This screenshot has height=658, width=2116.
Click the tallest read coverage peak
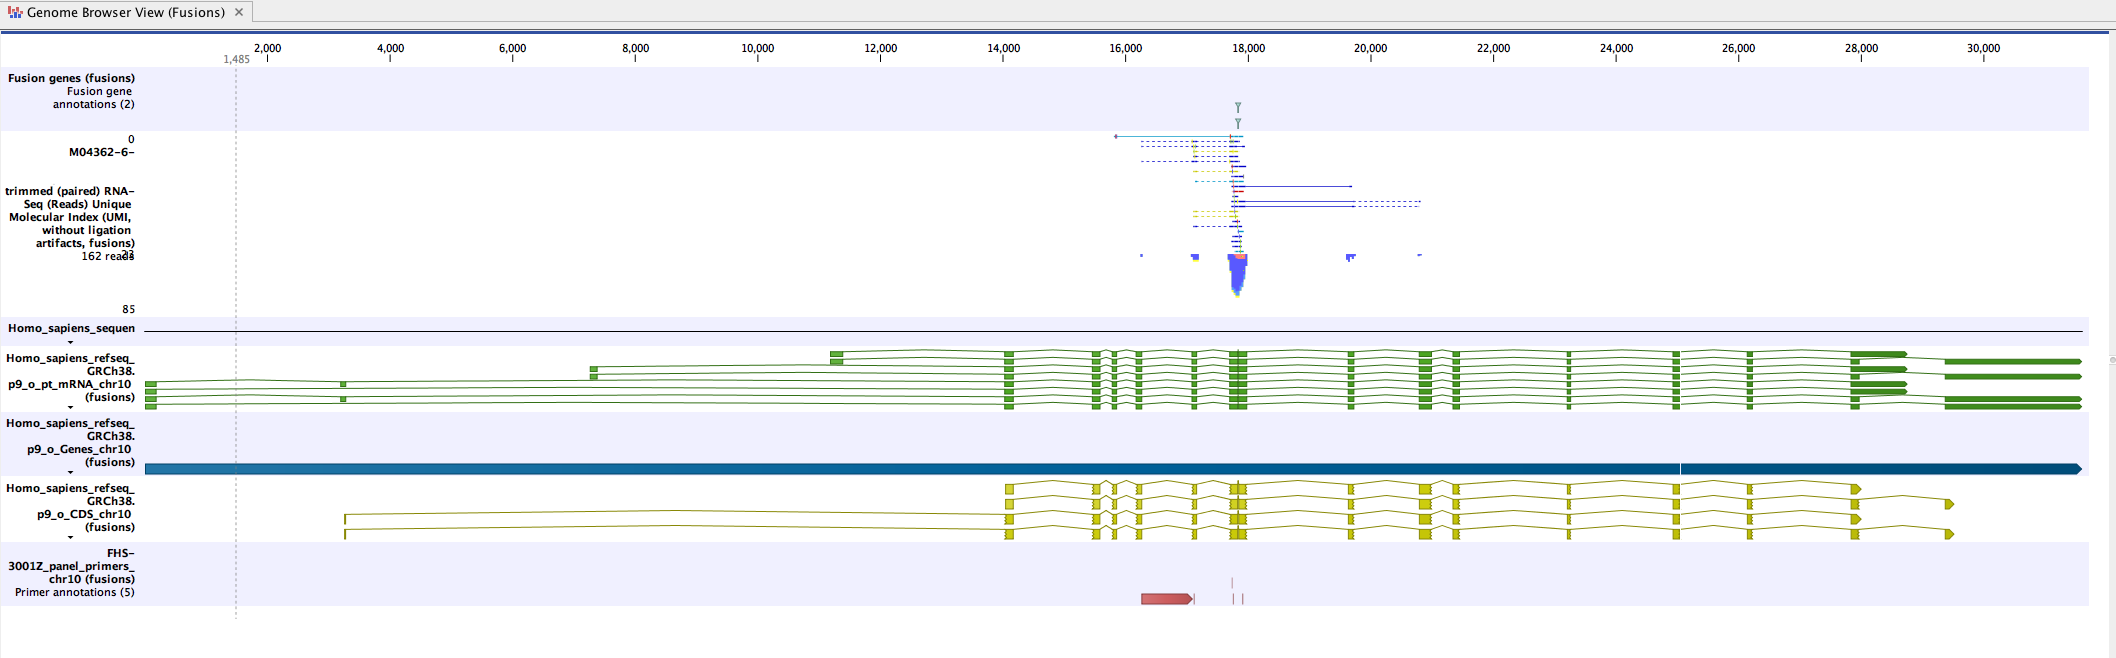(1238, 275)
